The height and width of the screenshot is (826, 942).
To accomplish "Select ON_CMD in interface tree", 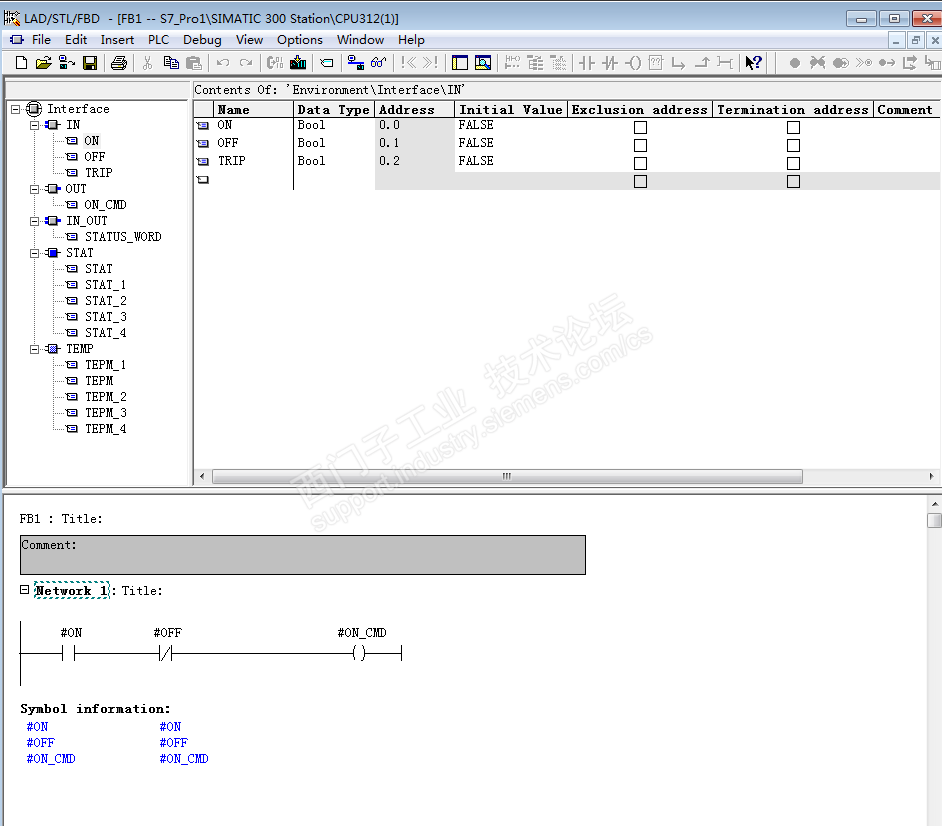I will coord(105,205).
